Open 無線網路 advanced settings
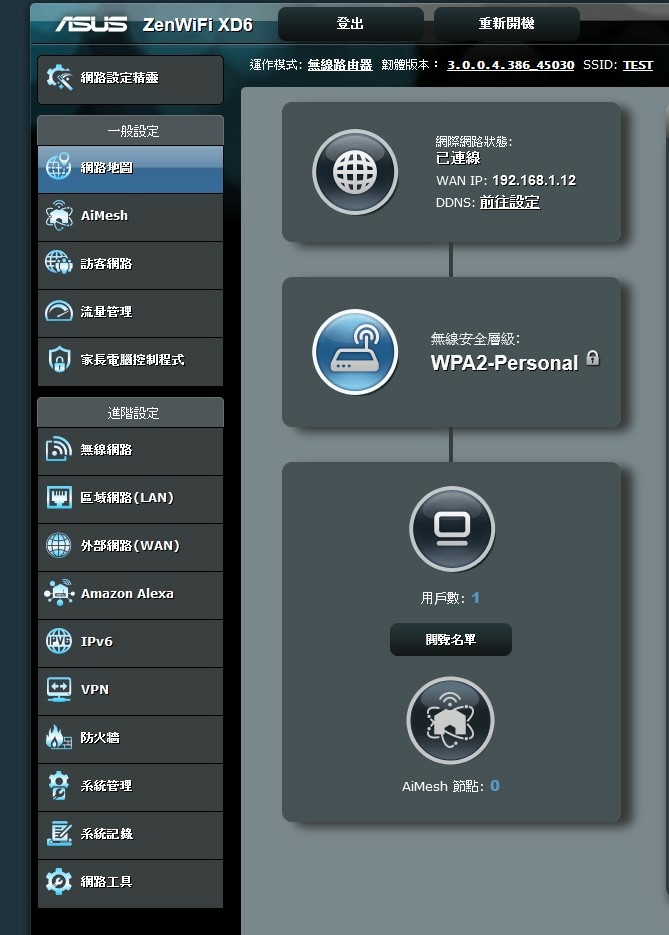The height and width of the screenshot is (935, 669). (x=130, y=451)
